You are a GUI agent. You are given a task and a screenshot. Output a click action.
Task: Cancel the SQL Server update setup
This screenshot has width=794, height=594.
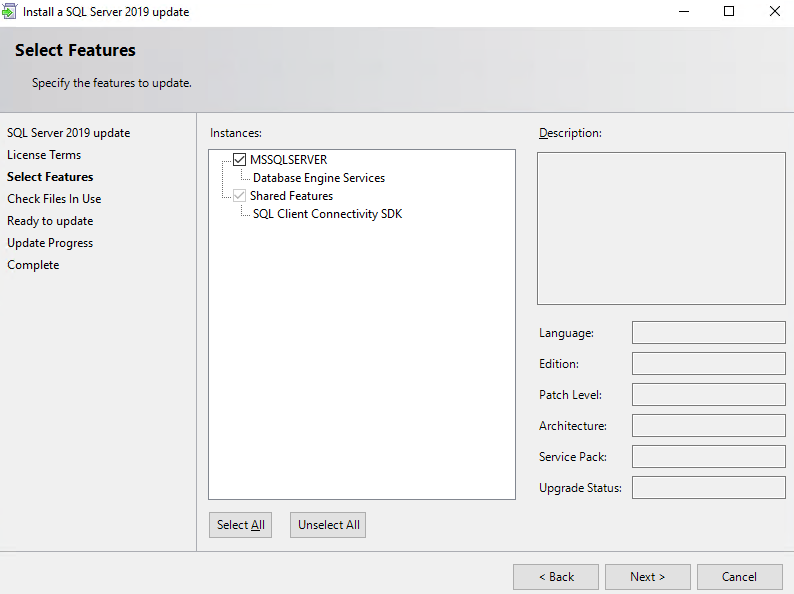coord(740,577)
